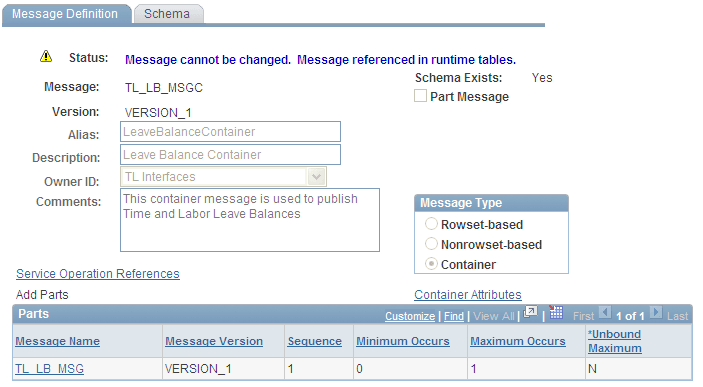Open the Message Definition tab

coord(66,14)
